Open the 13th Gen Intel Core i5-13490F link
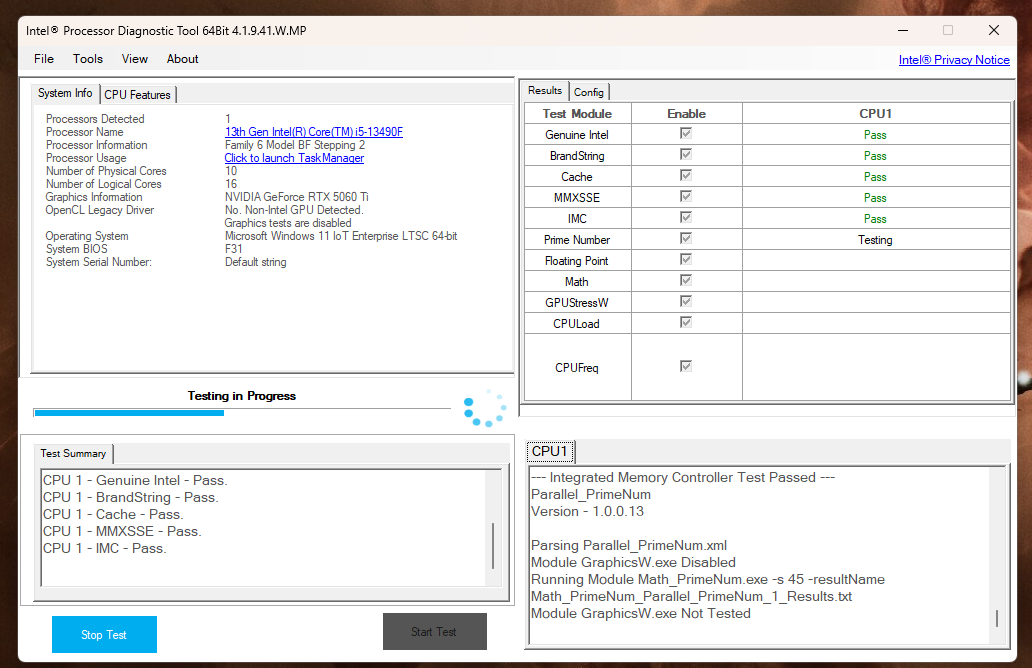 (314, 132)
